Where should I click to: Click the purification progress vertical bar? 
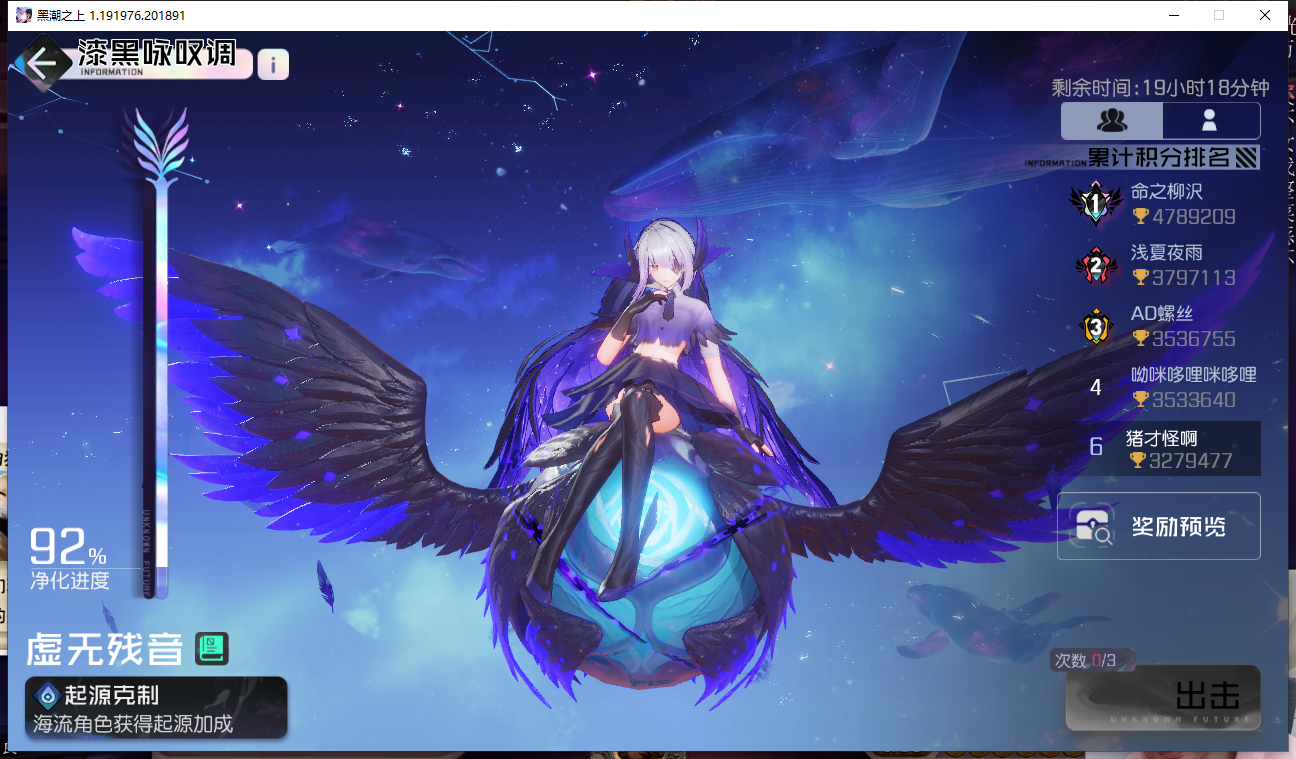coord(156,390)
